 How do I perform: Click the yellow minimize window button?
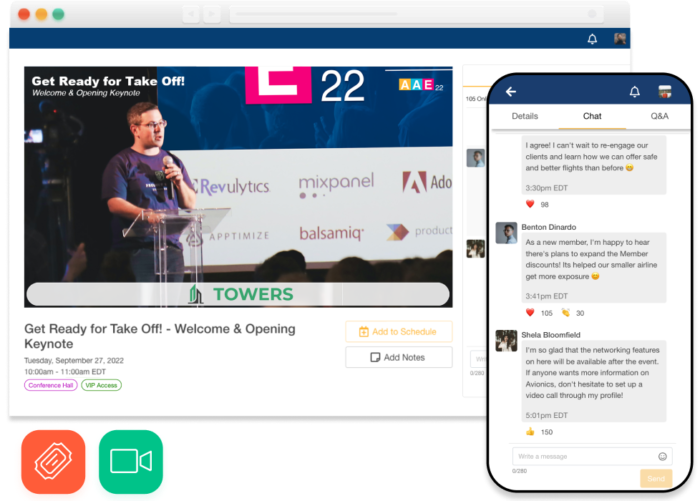42,14
